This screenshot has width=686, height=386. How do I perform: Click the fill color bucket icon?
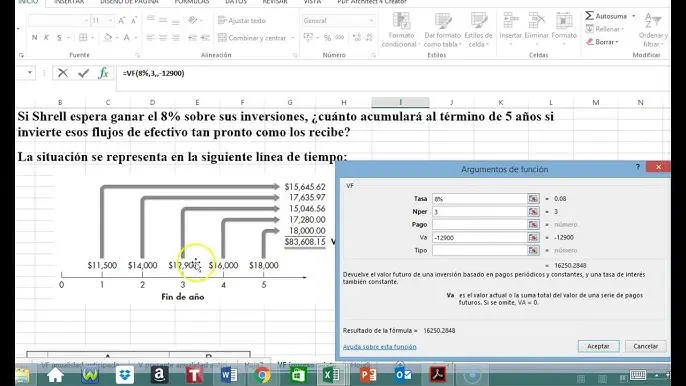tap(108, 38)
